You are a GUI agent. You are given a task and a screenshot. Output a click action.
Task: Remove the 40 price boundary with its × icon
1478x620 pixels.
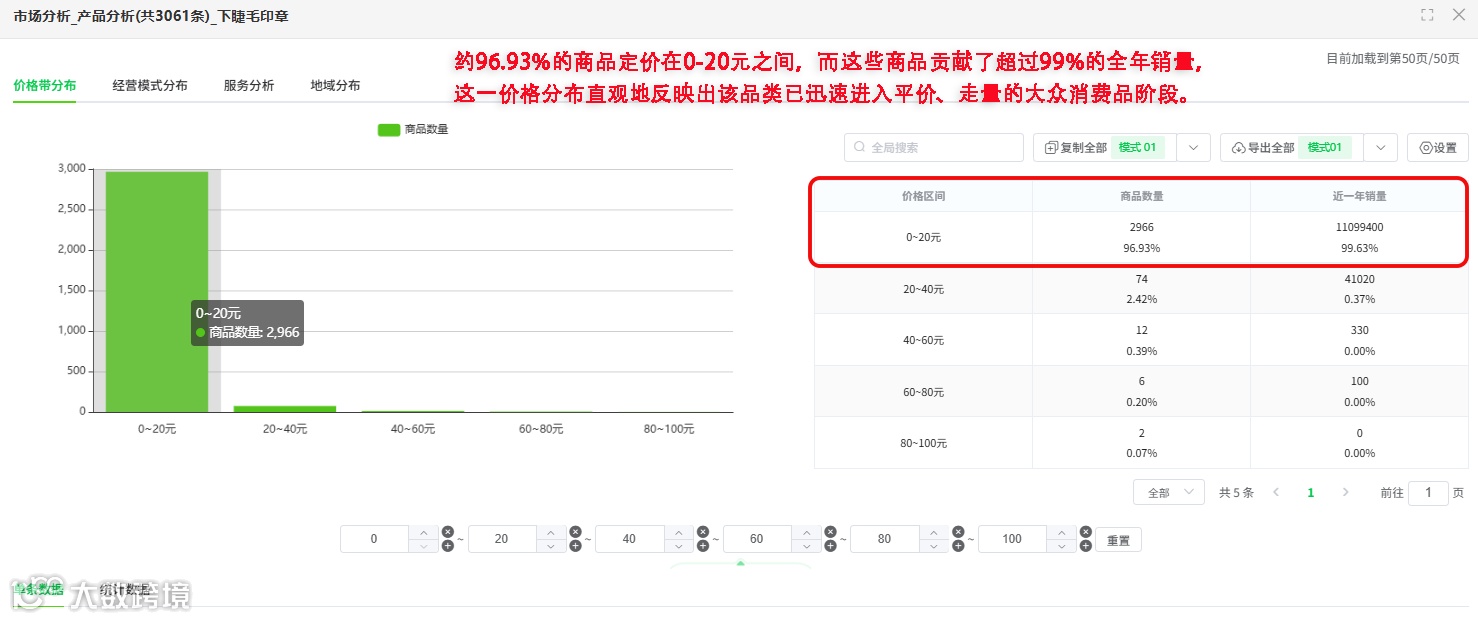(x=703, y=532)
